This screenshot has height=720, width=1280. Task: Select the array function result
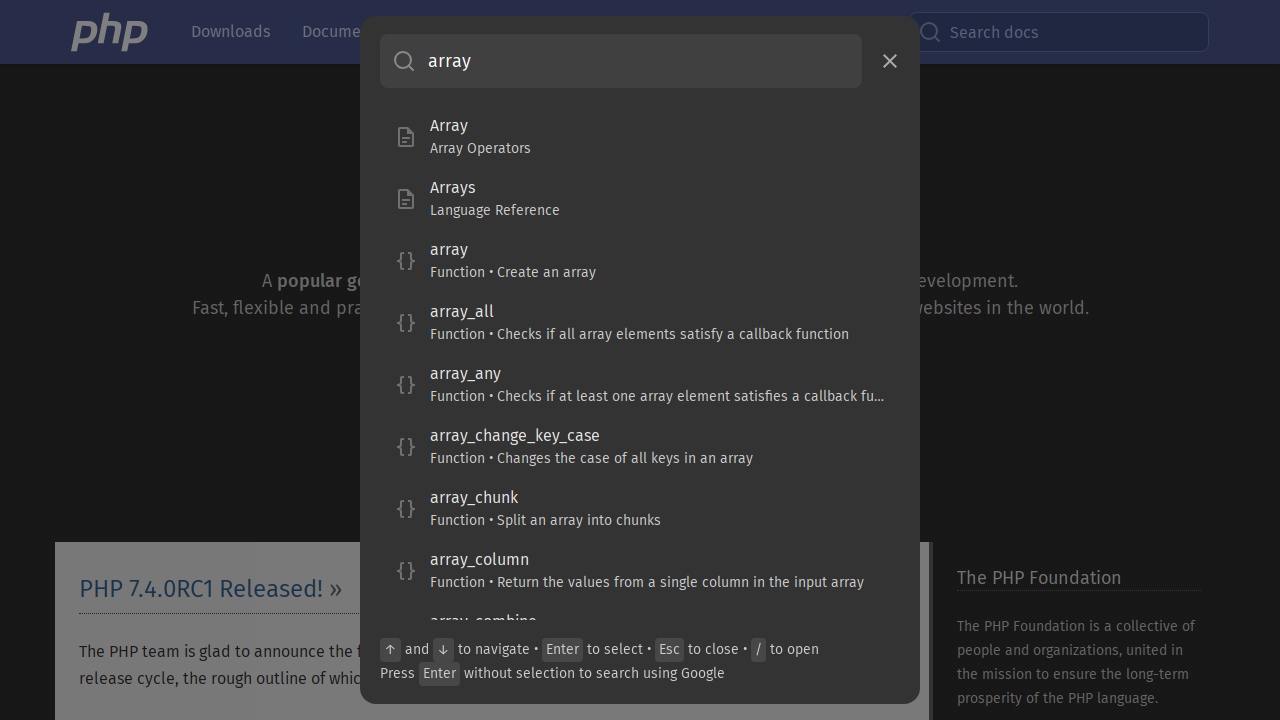[640, 260]
